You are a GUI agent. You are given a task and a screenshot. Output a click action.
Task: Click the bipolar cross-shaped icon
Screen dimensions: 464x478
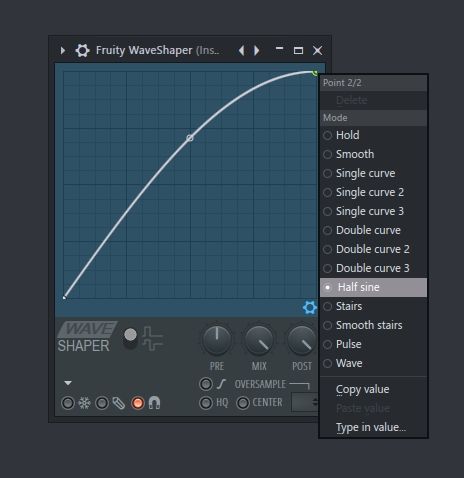point(152,338)
